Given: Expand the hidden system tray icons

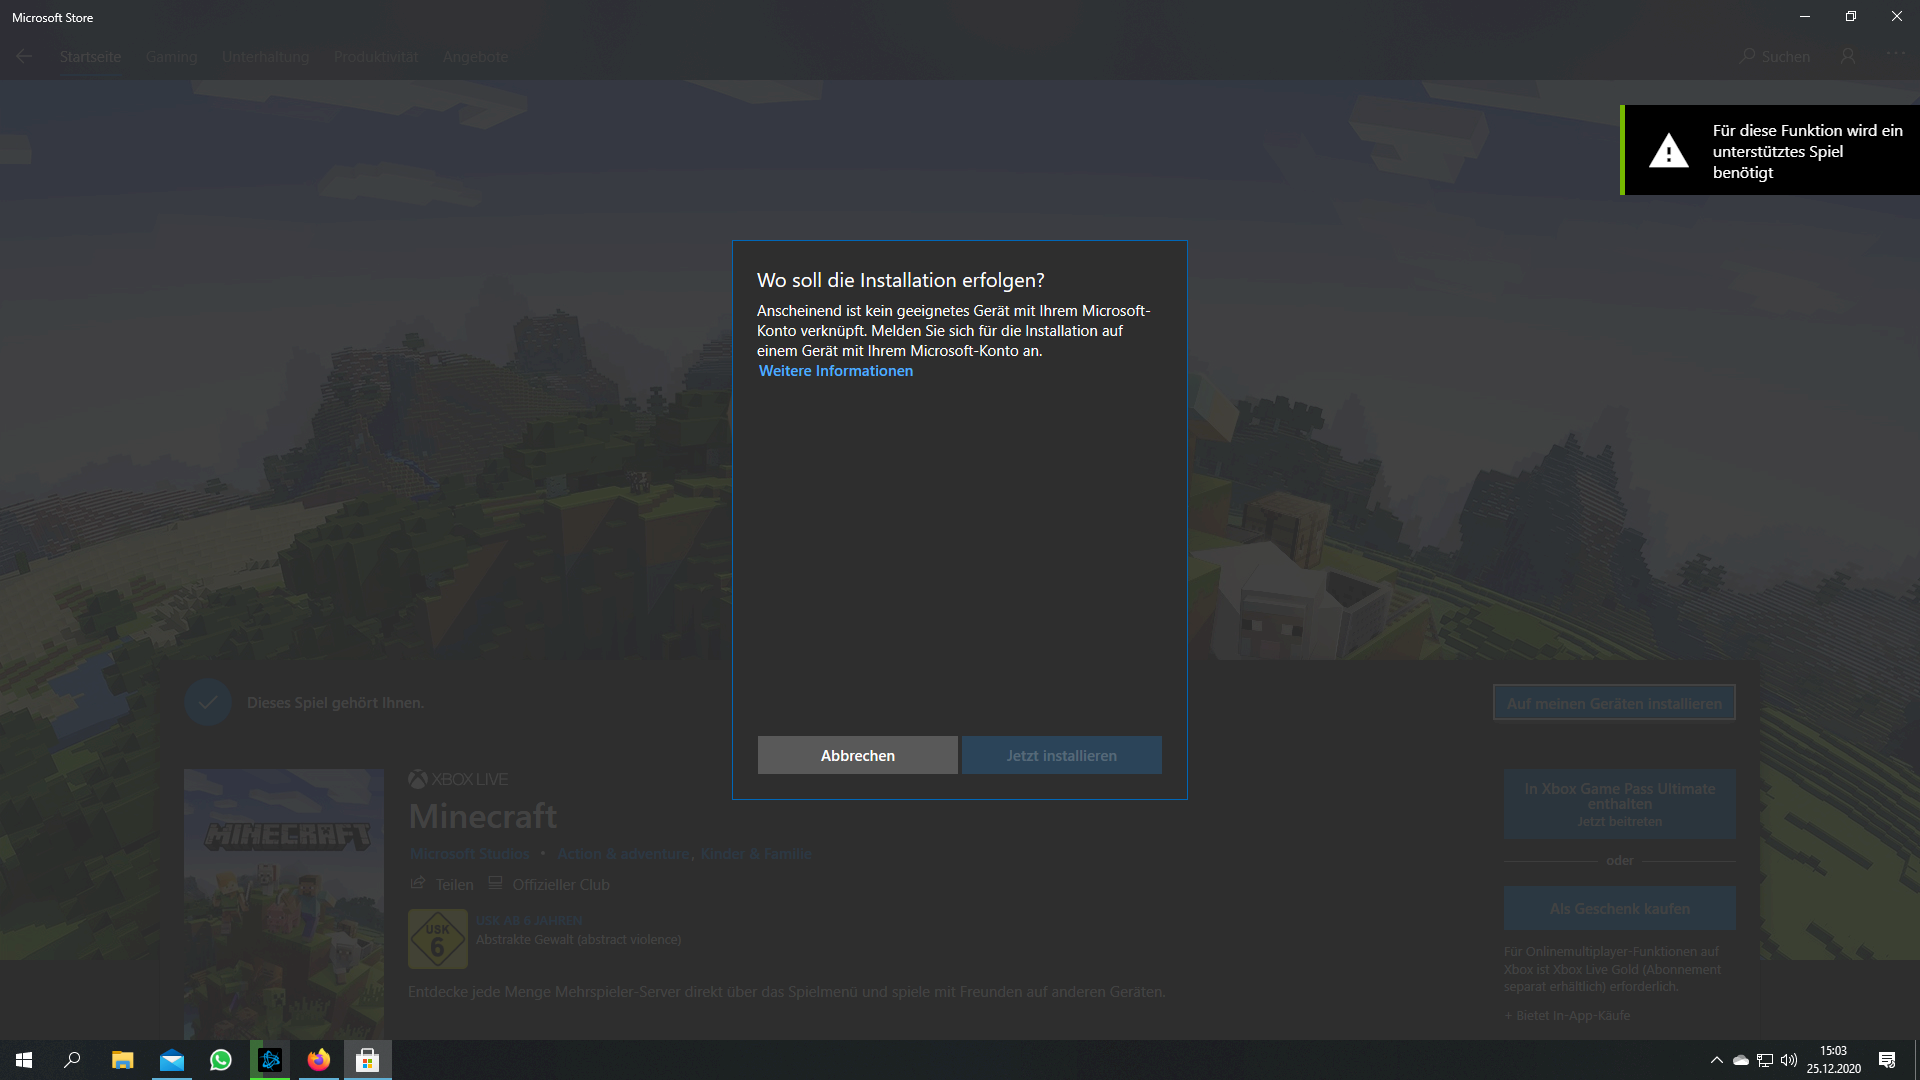Looking at the screenshot, I should tap(1716, 1060).
